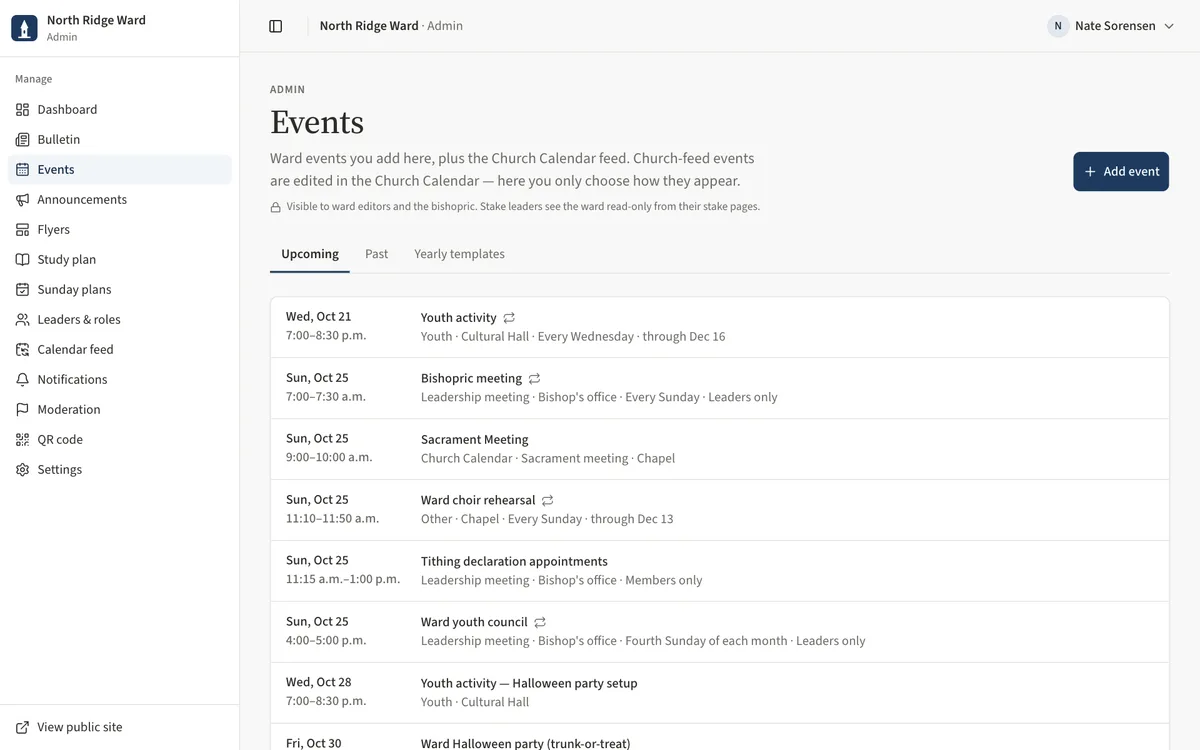This screenshot has width=1200, height=750.
Task: Click the recurring icon beside Ward youth council
Action: 540,623
